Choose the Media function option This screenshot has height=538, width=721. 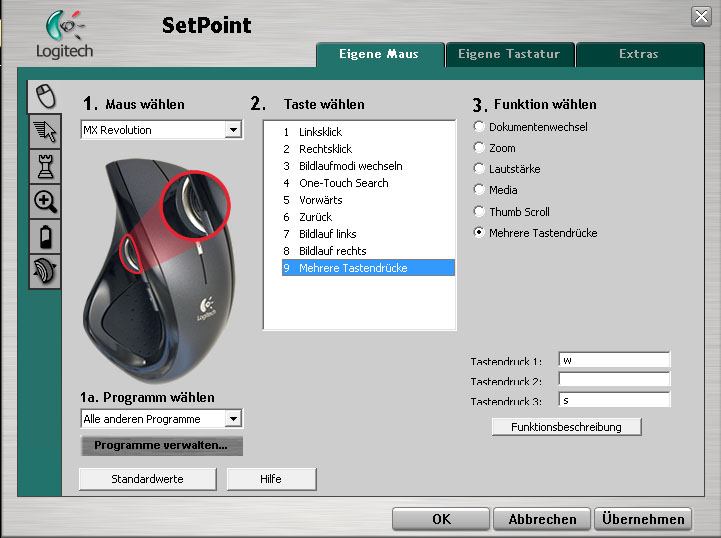(x=479, y=189)
